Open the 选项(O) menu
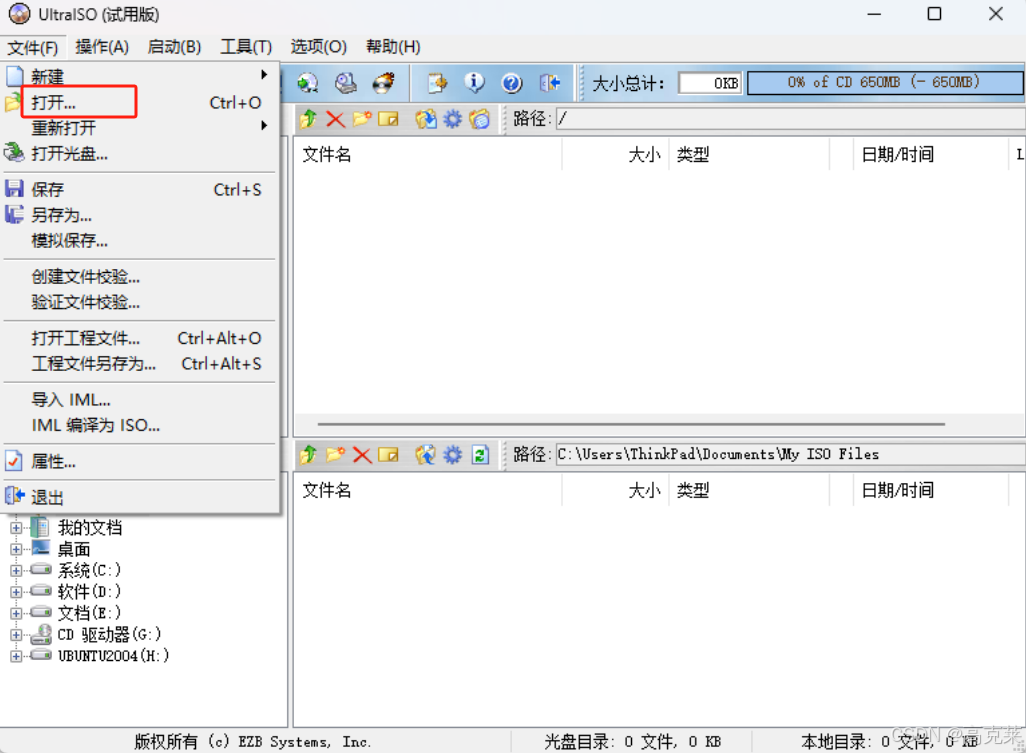 pos(319,47)
